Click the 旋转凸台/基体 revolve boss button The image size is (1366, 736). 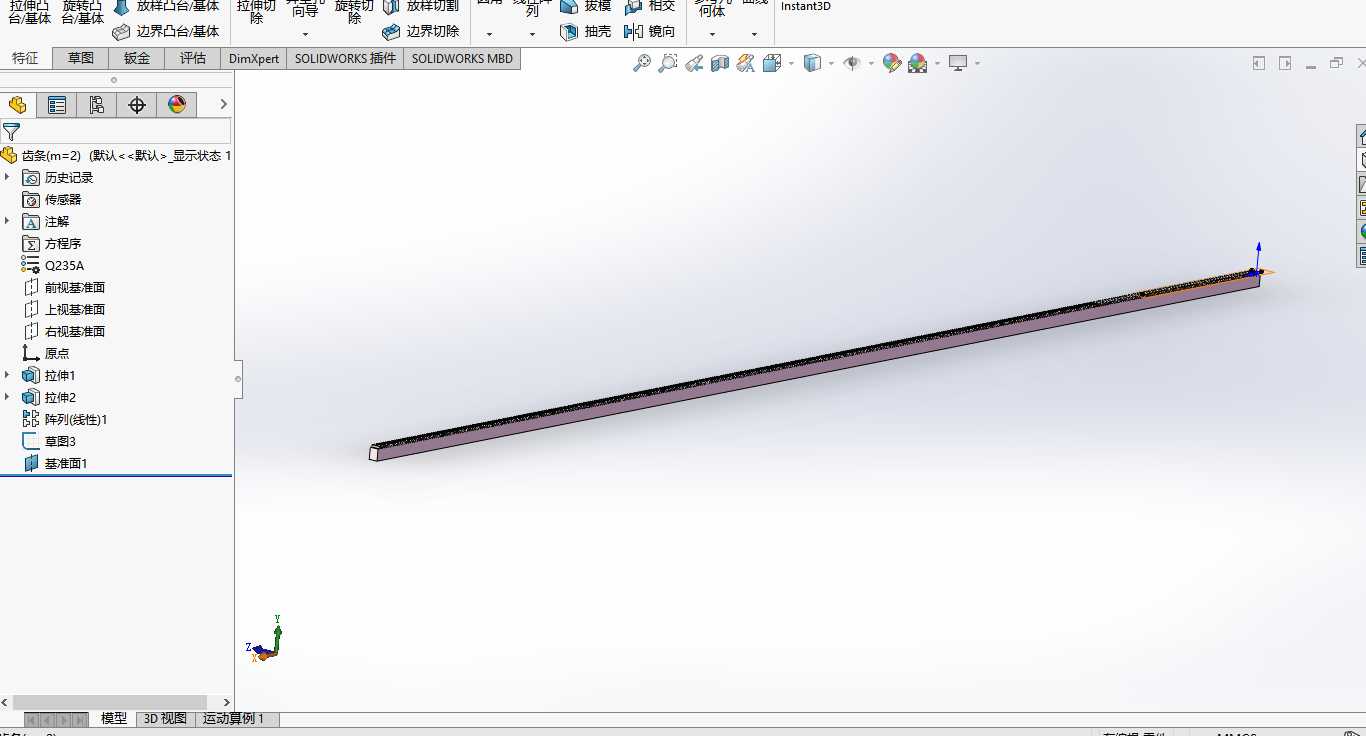pyautogui.click(x=83, y=11)
